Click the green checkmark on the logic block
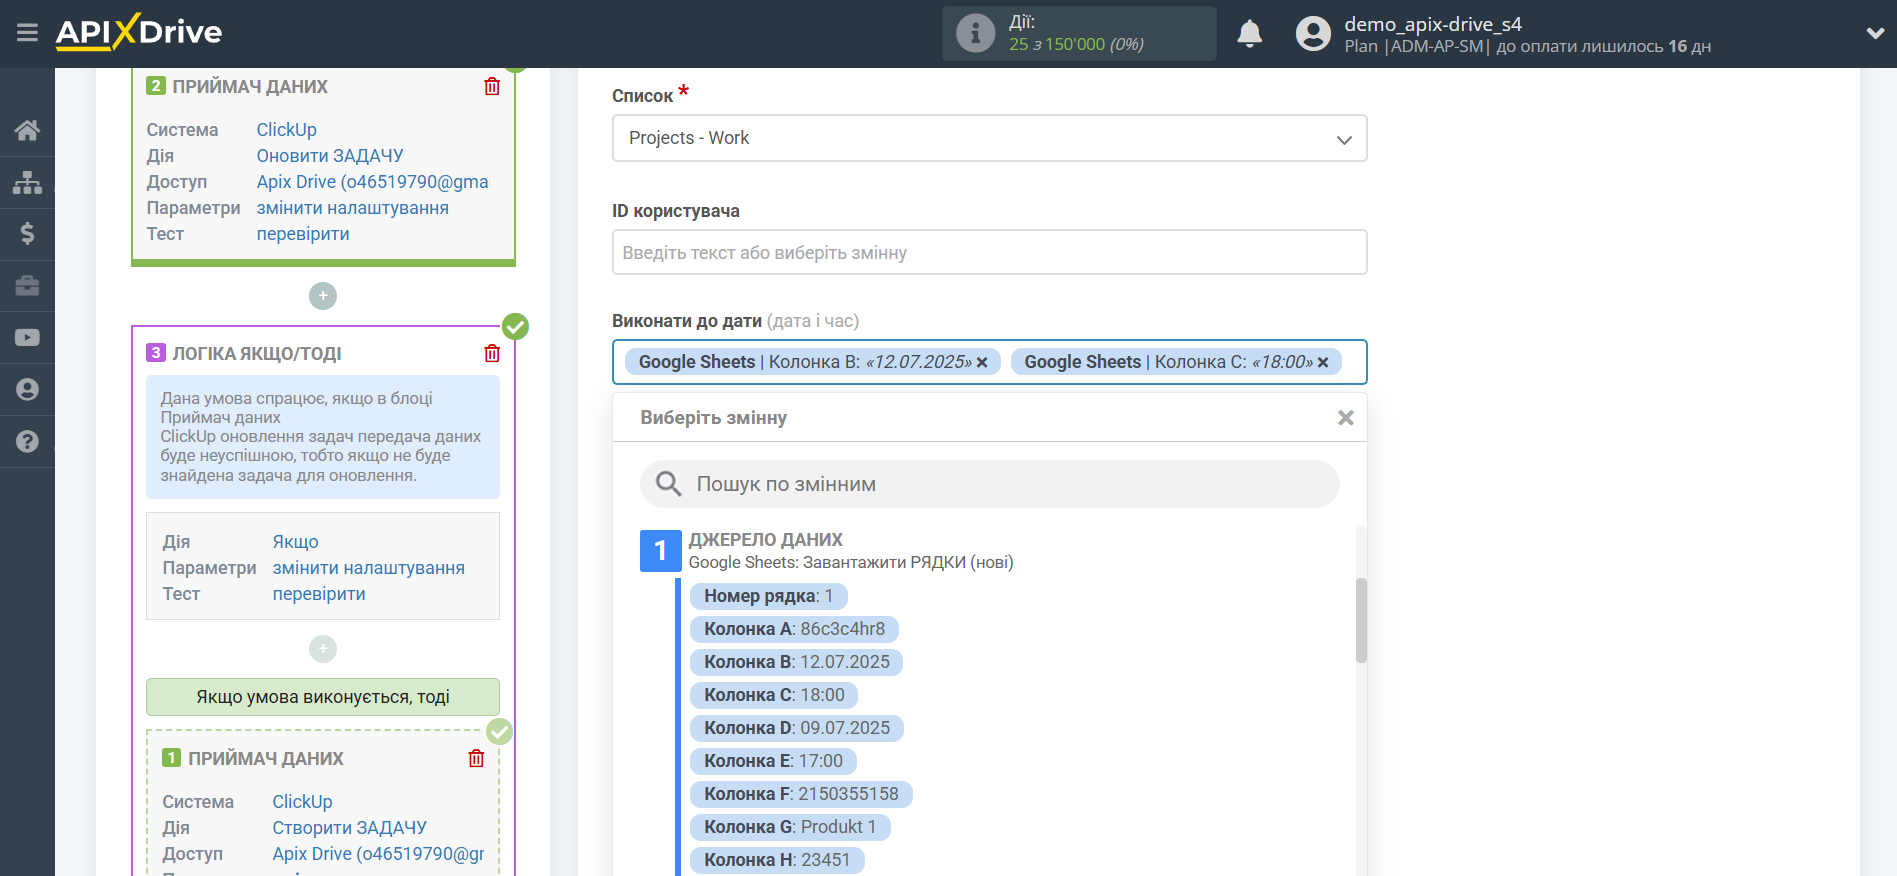The height and width of the screenshot is (876, 1897). [x=515, y=327]
